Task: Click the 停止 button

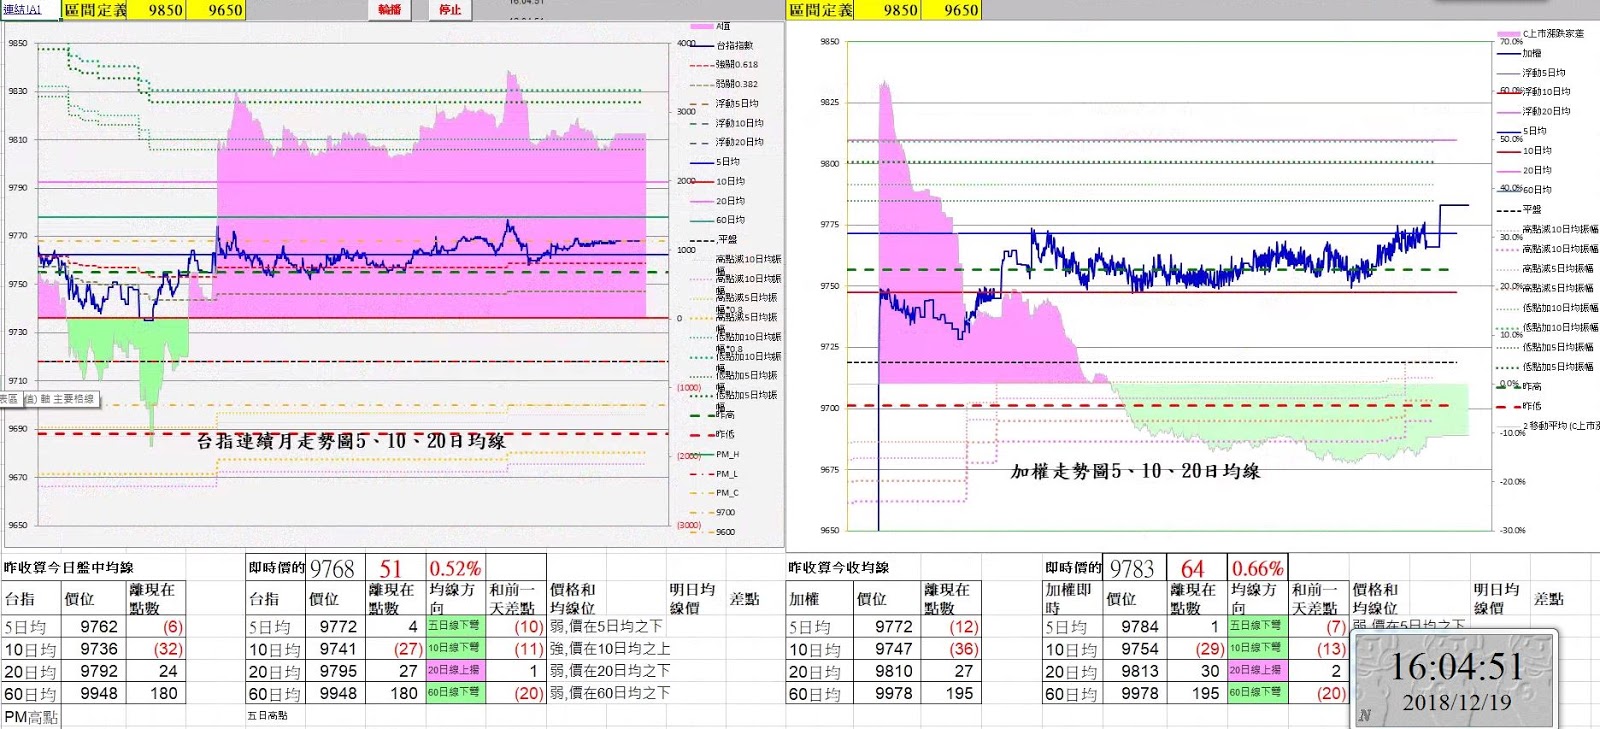Action: [x=450, y=9]
